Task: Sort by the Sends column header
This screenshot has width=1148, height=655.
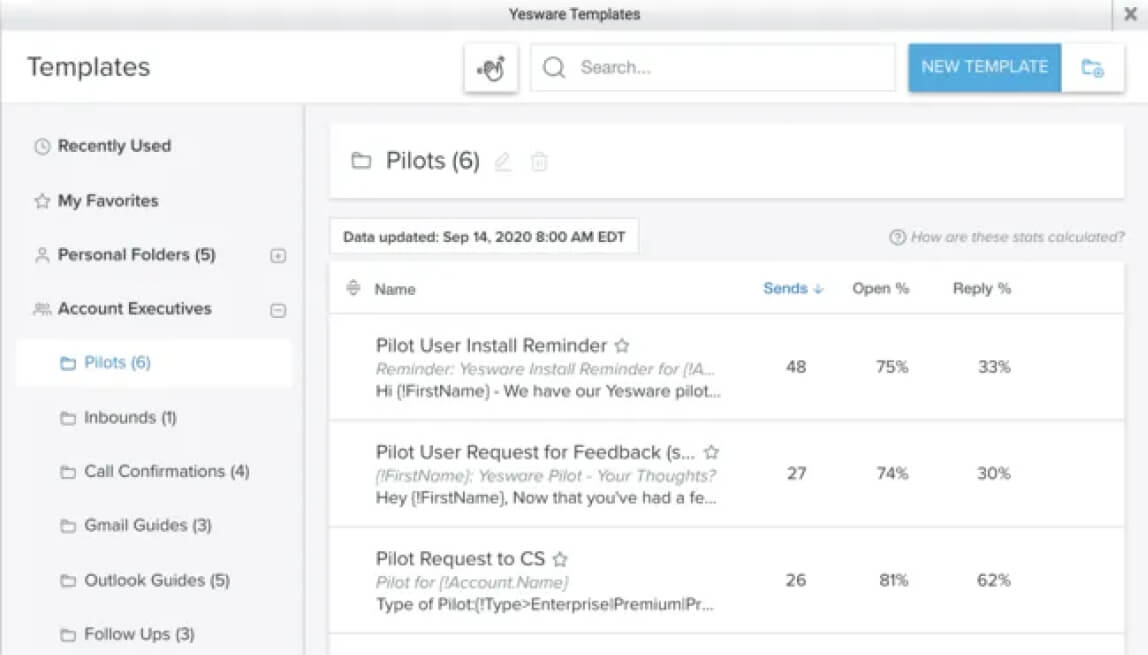Action: click(x=785, y=288)
